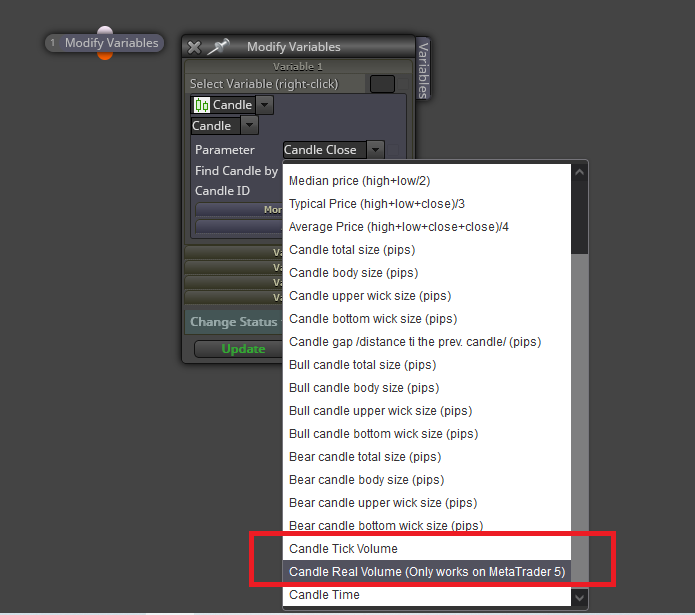Select Bull candle body size (pips)
The width and height of the screenshot is (695, 615).
427,388
